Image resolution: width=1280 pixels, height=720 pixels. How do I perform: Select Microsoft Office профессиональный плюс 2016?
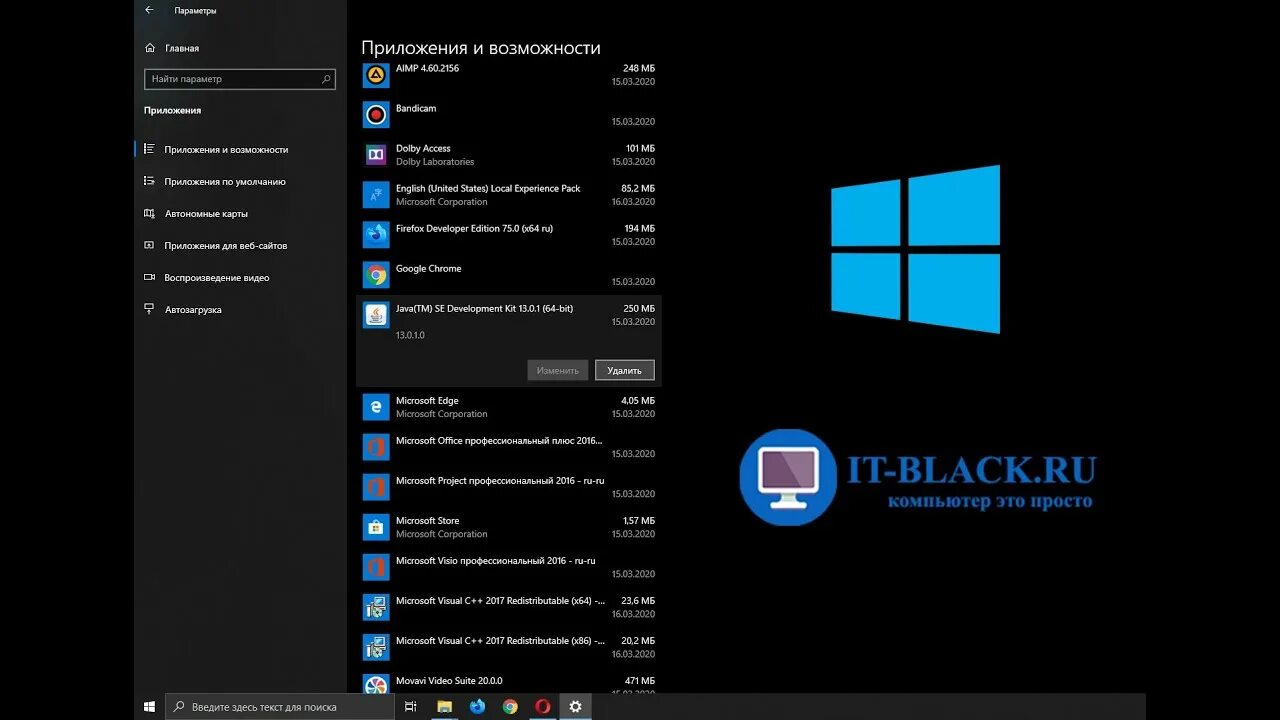tap(509, 447)
